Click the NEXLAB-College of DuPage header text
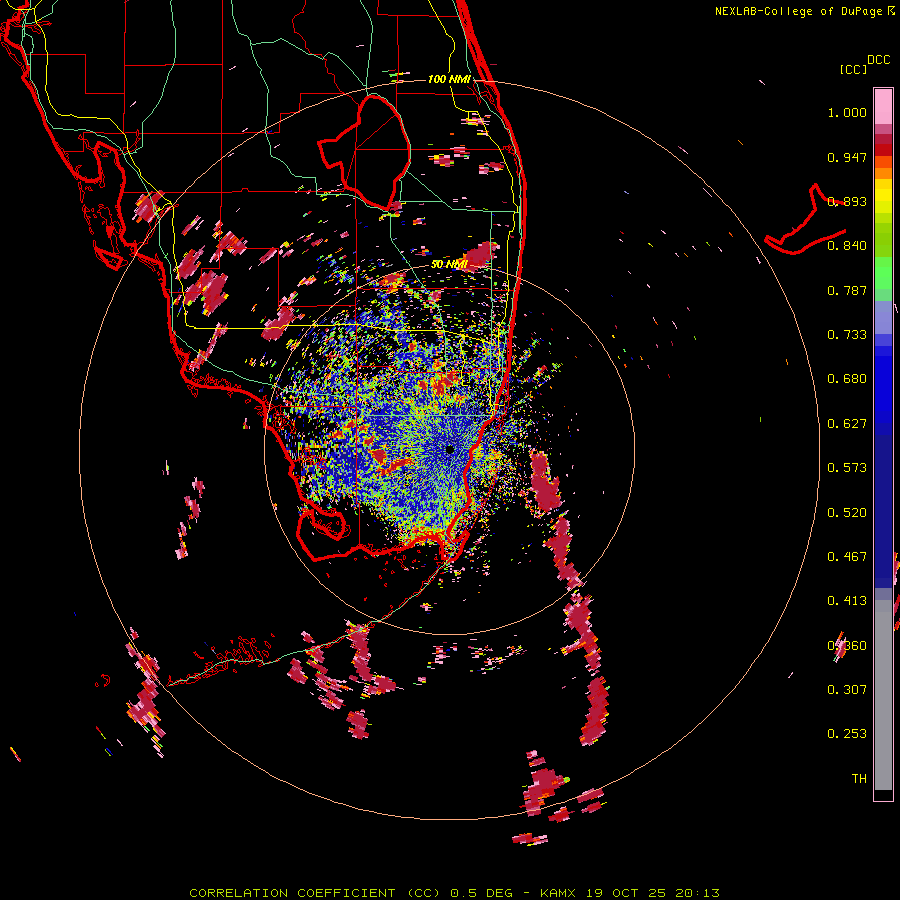Viewport: 900px width, 900px height. pyautogui.click(x=798, y=11)
